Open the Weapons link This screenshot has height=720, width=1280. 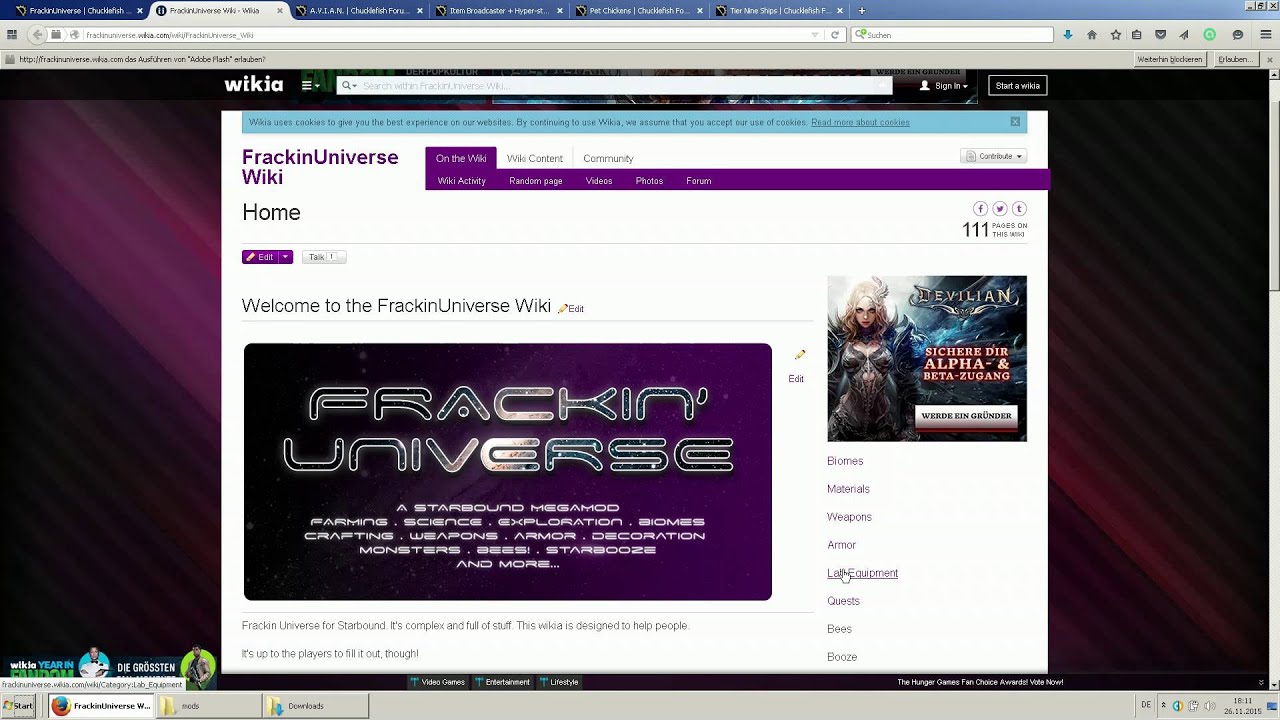(849, 517)
